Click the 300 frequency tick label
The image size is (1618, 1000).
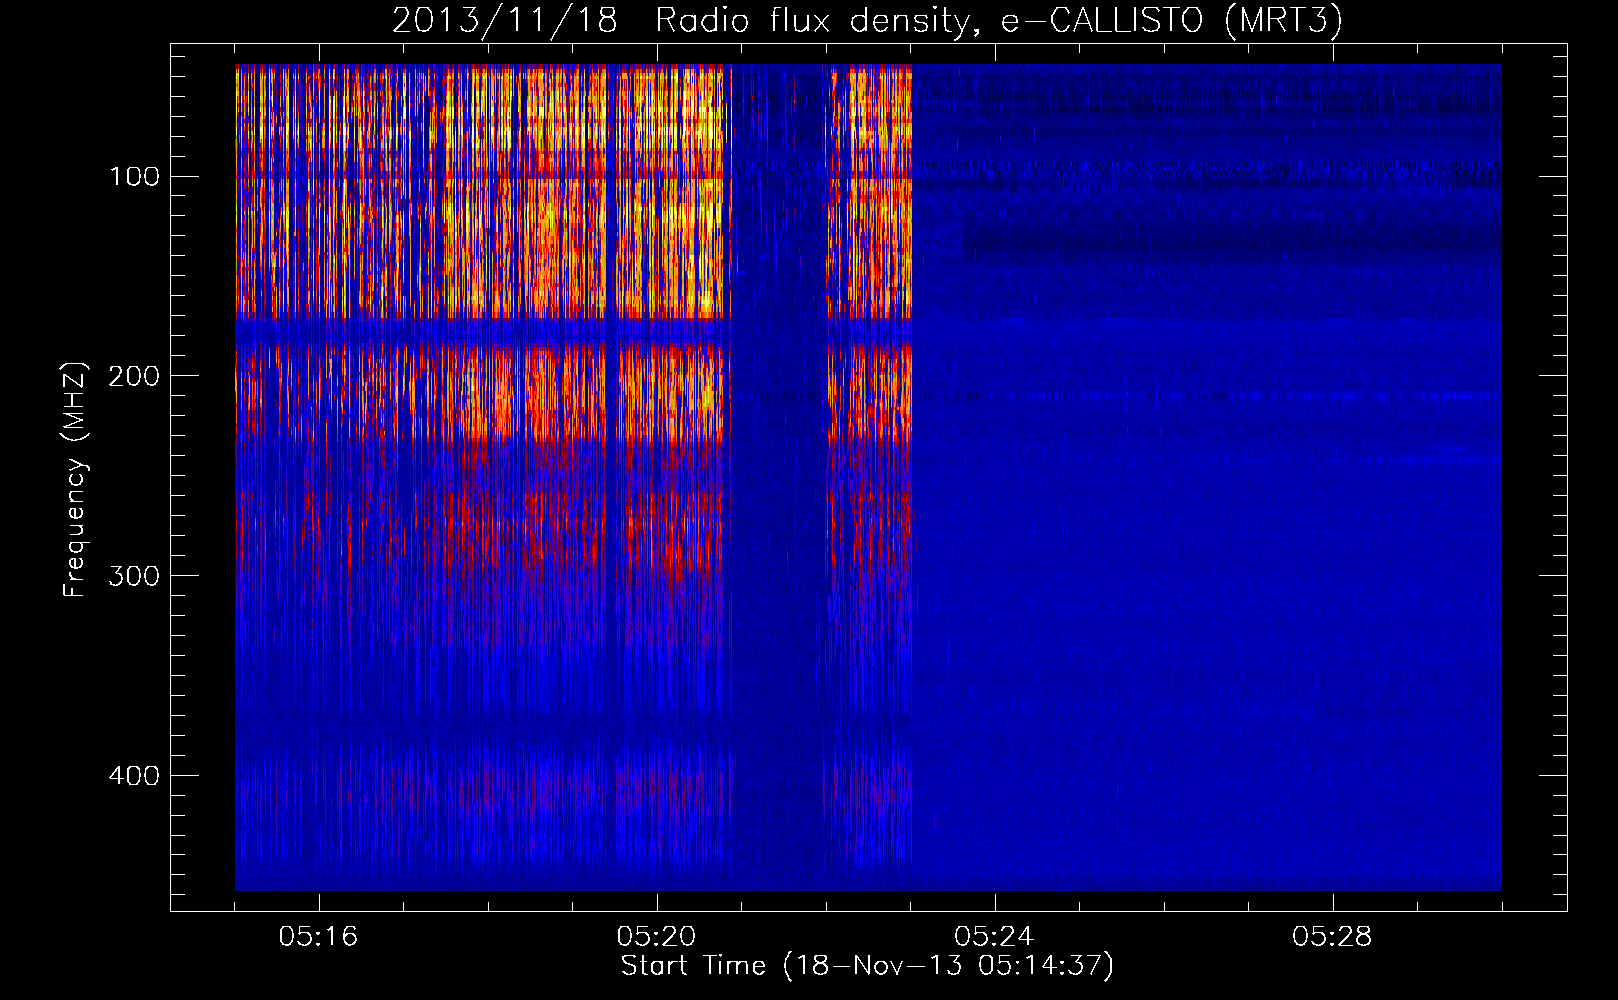click(x=134, y=576)
